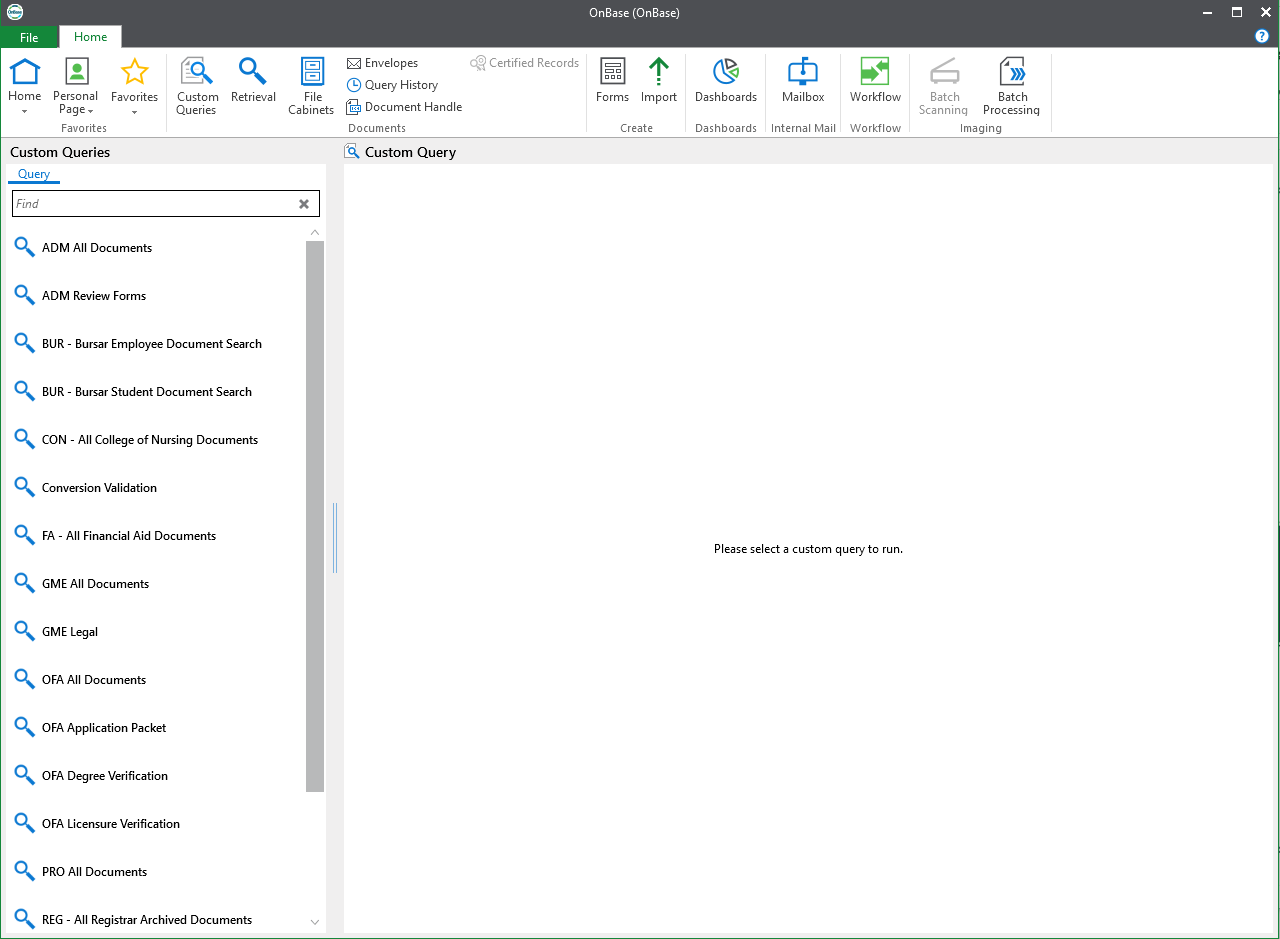Open the File menu tab
Screen dimensions: 1280x939
[x=29, y=37]
